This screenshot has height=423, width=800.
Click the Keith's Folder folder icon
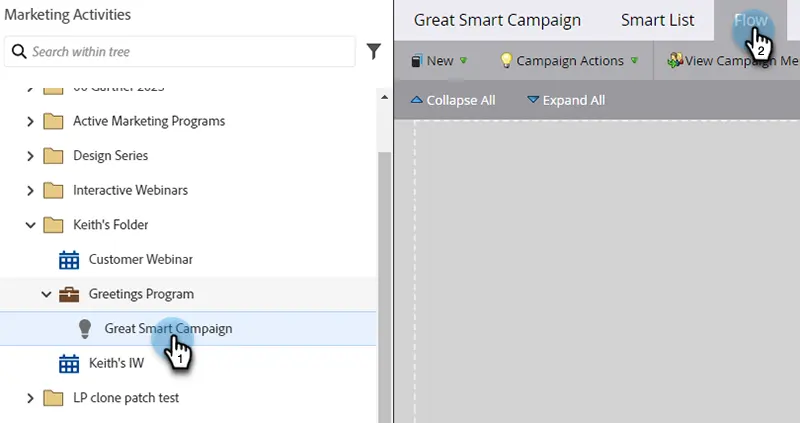point(53,225)
